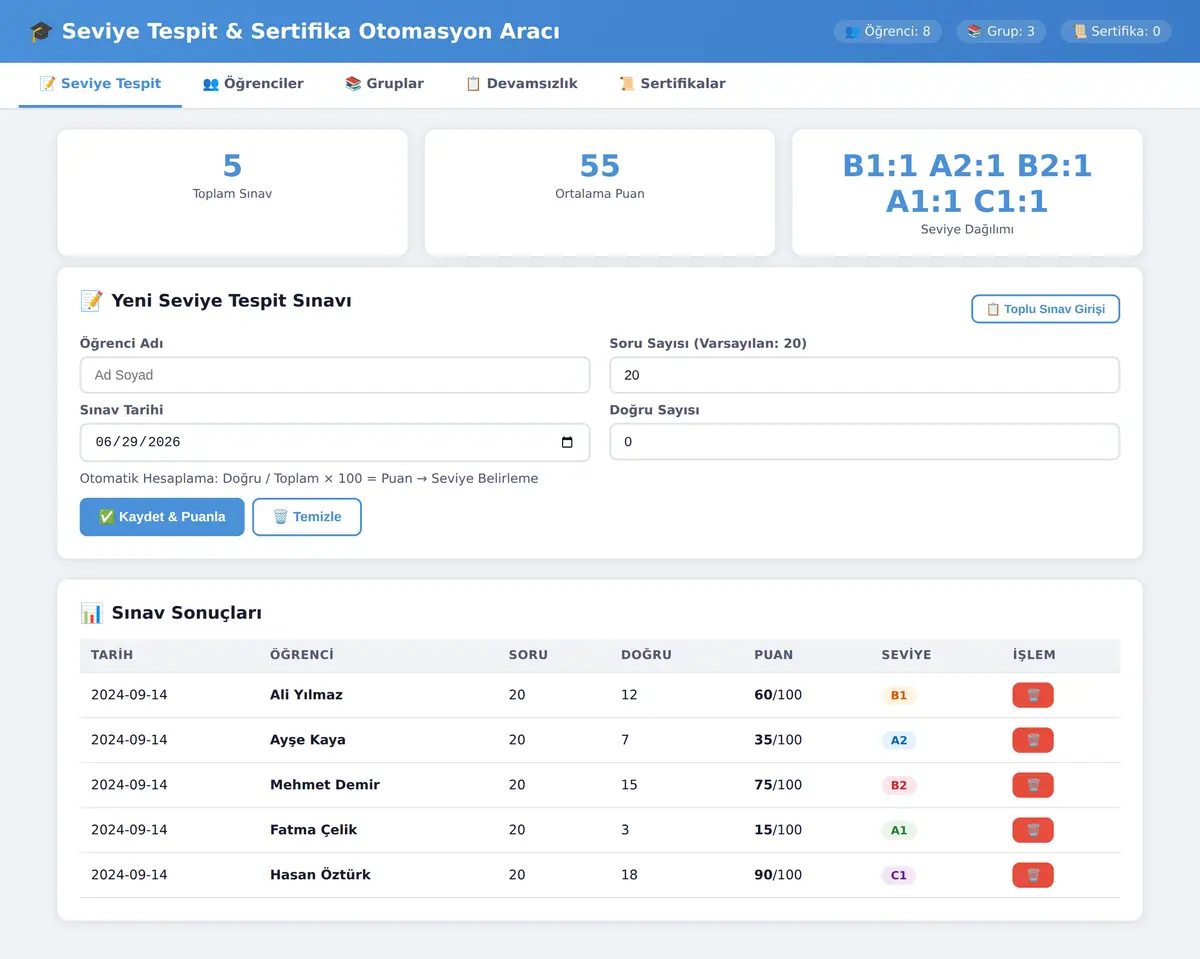Delete Ayşe Kaya exam result row
This screenshot has width=1200, height=959.
pos(1032,740)
